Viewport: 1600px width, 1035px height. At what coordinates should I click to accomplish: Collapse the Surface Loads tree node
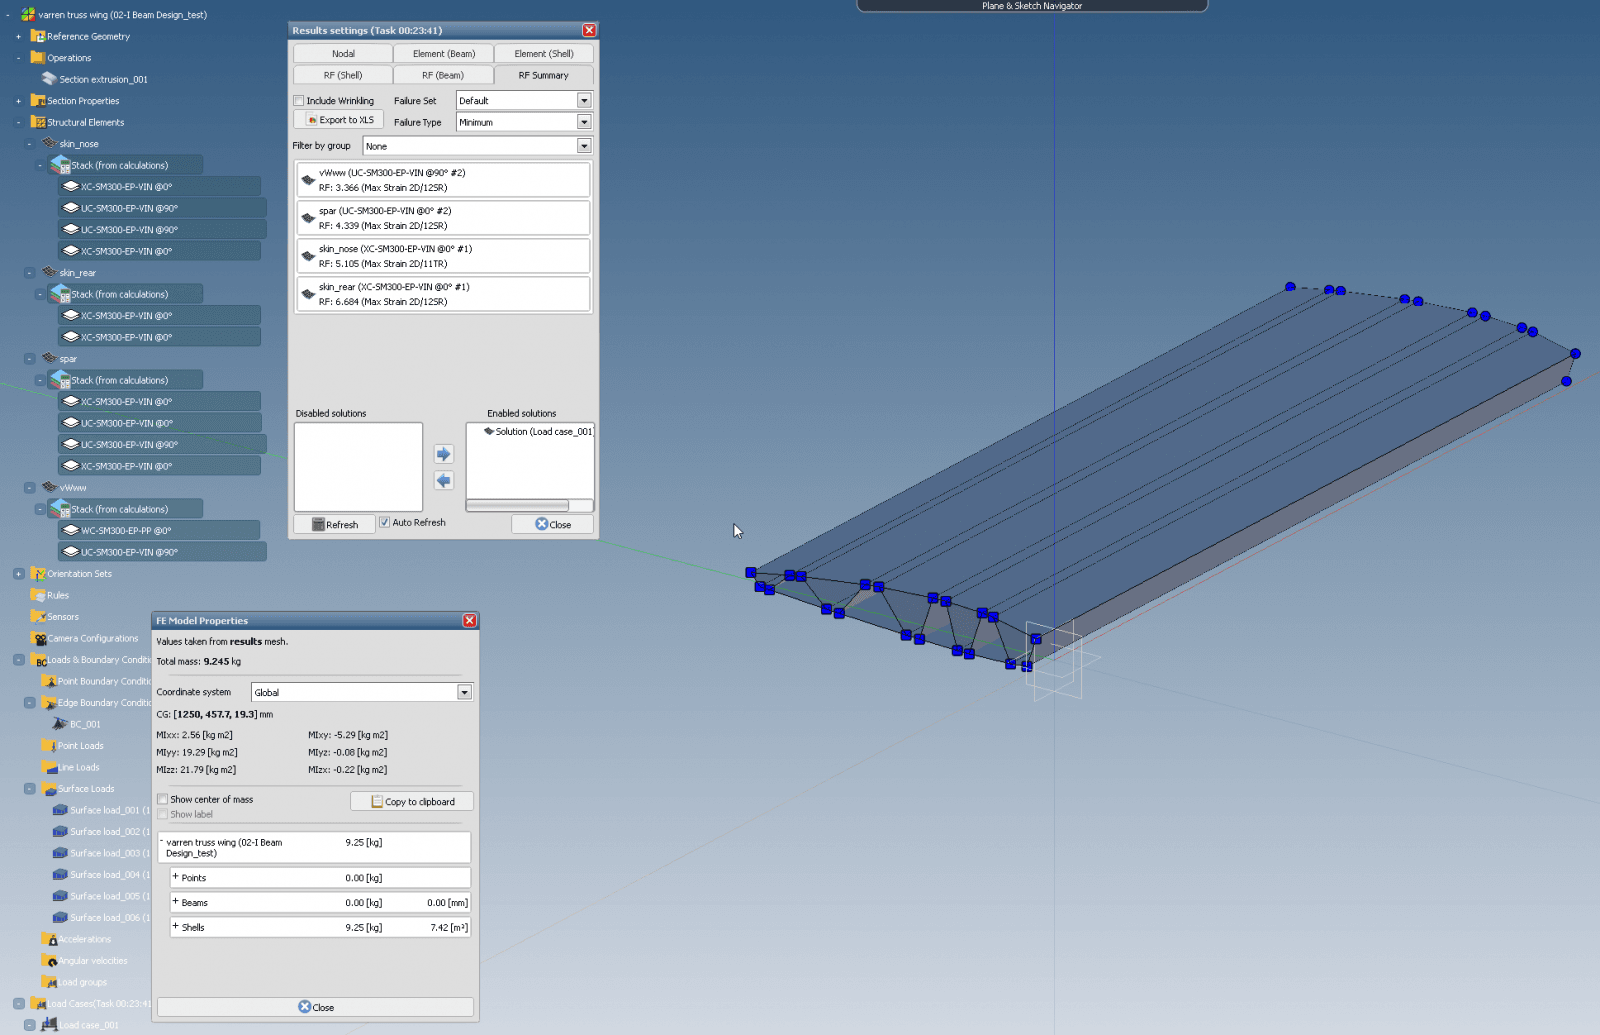click(29, 789)
